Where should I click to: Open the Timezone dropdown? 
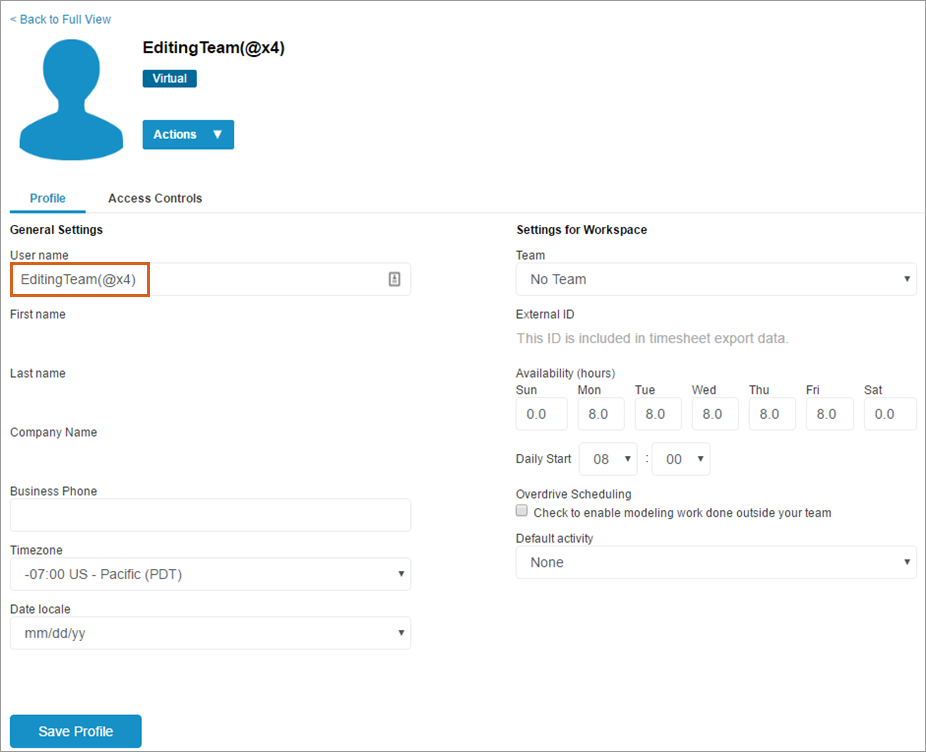[x=210, y=574]
